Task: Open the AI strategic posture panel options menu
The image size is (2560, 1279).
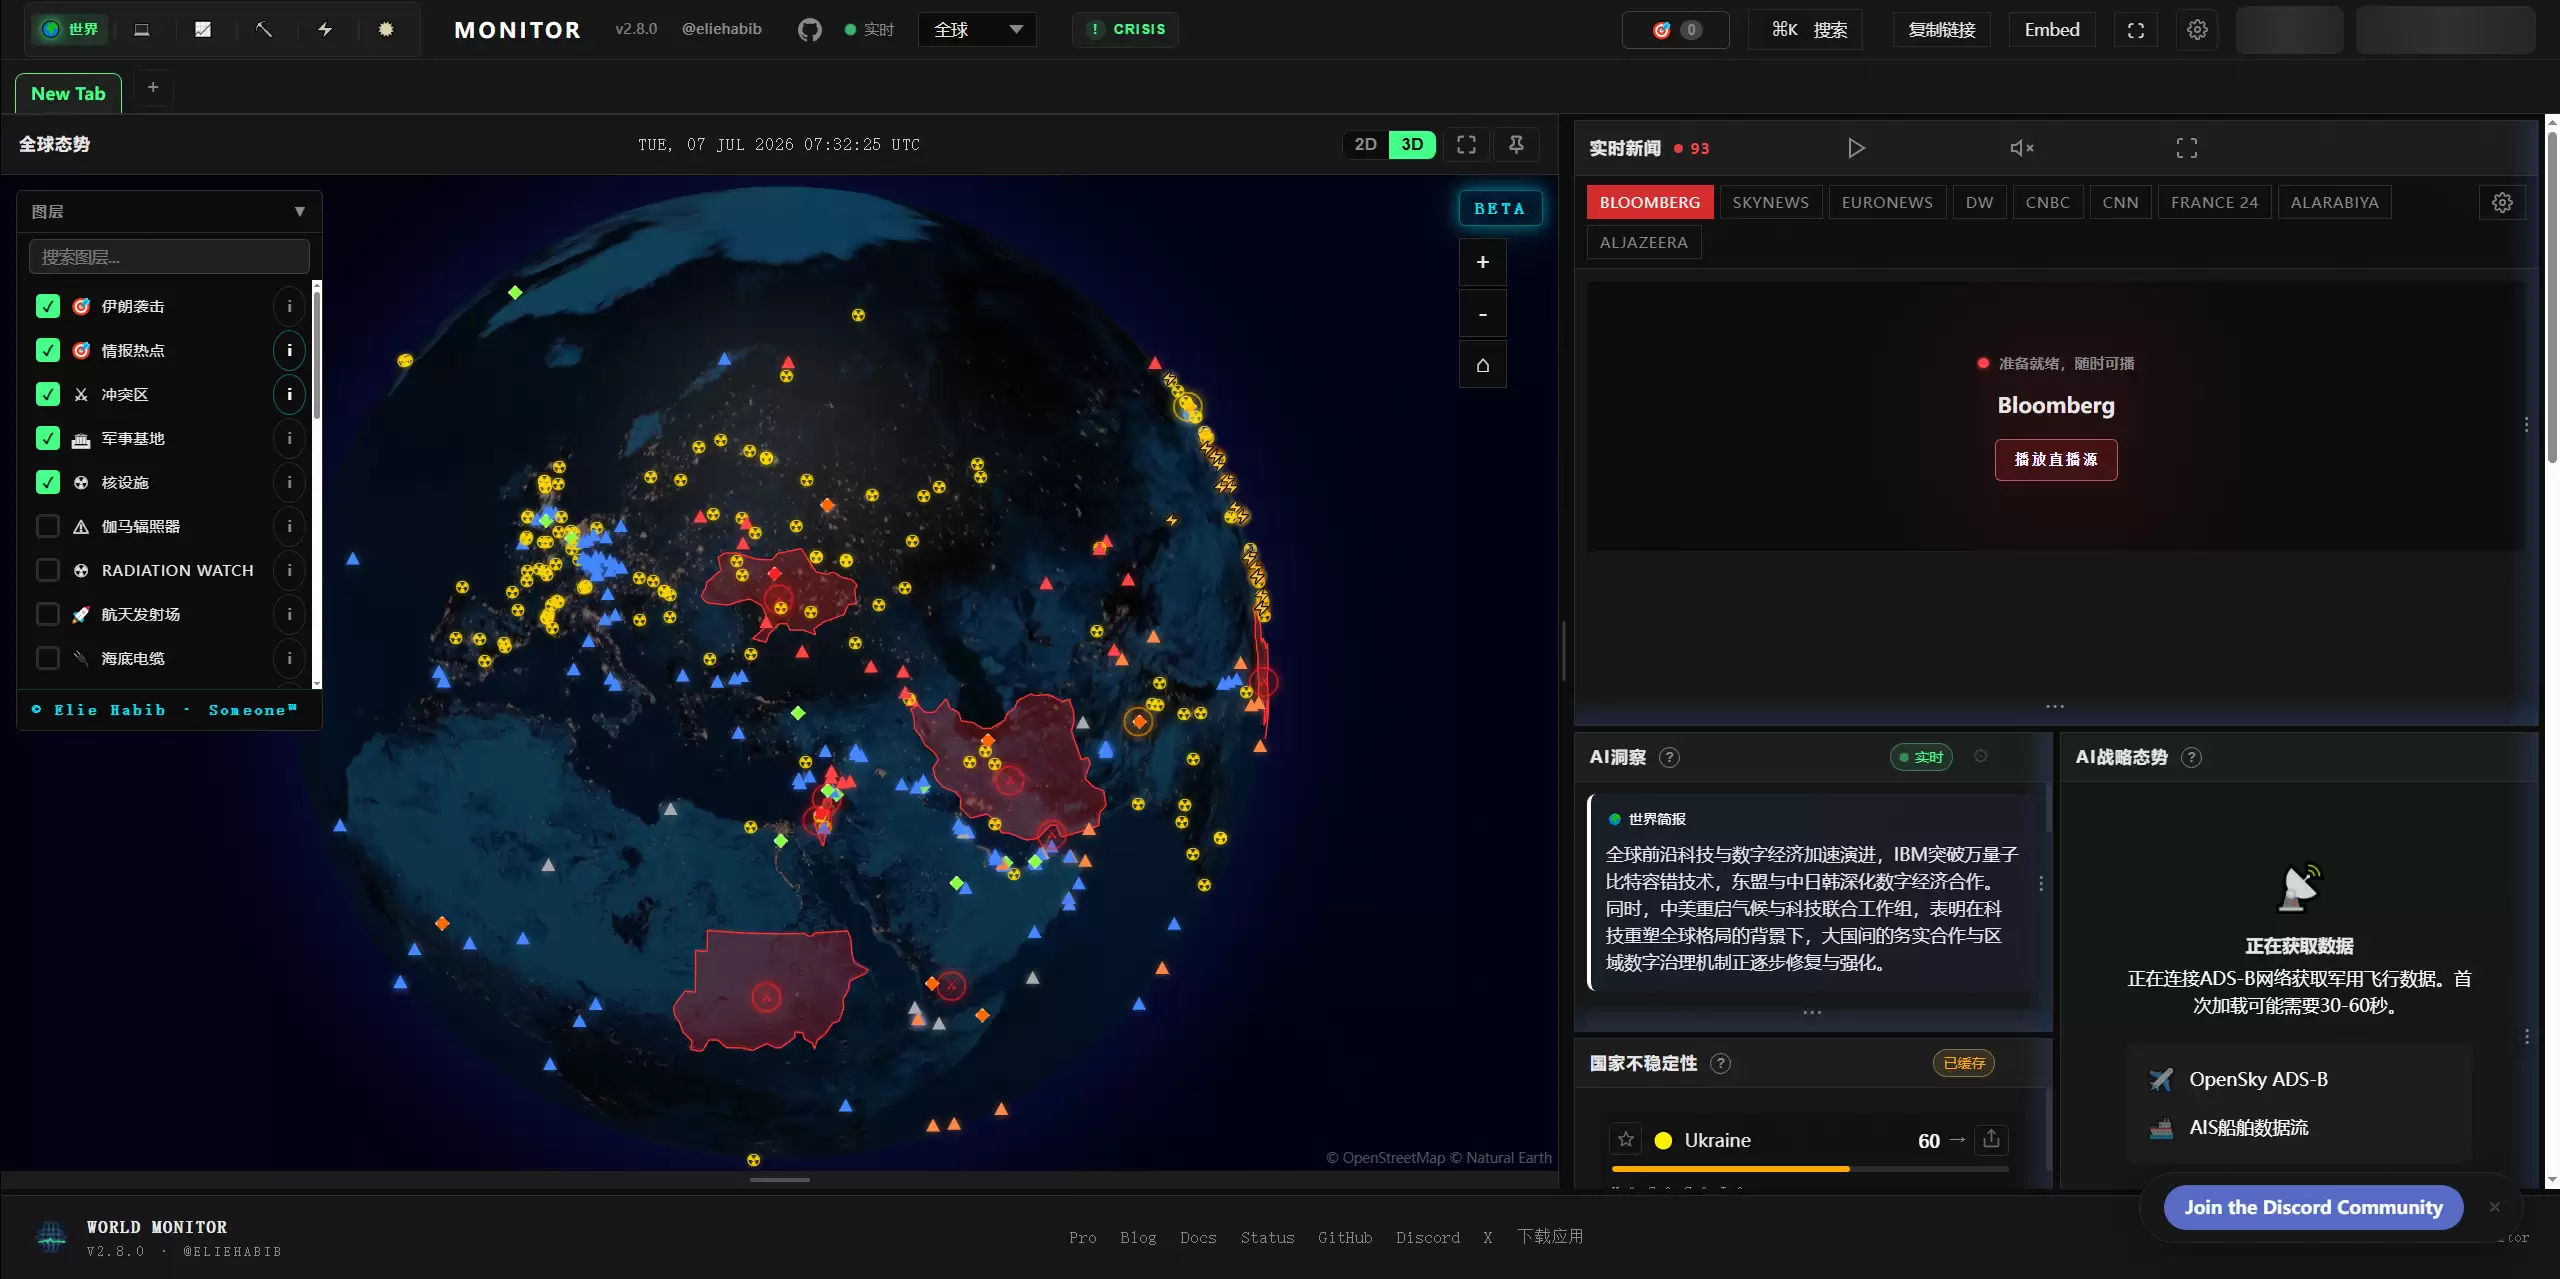Action: [2526, 1037]
